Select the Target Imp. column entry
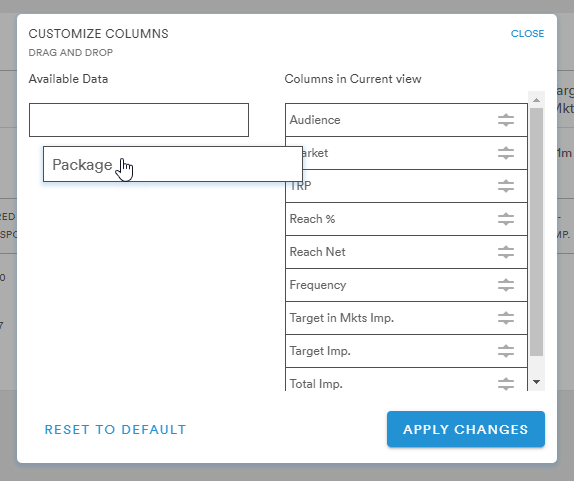Image resolution: width=574 pixels, height=481 pixels. pos(406,351)
